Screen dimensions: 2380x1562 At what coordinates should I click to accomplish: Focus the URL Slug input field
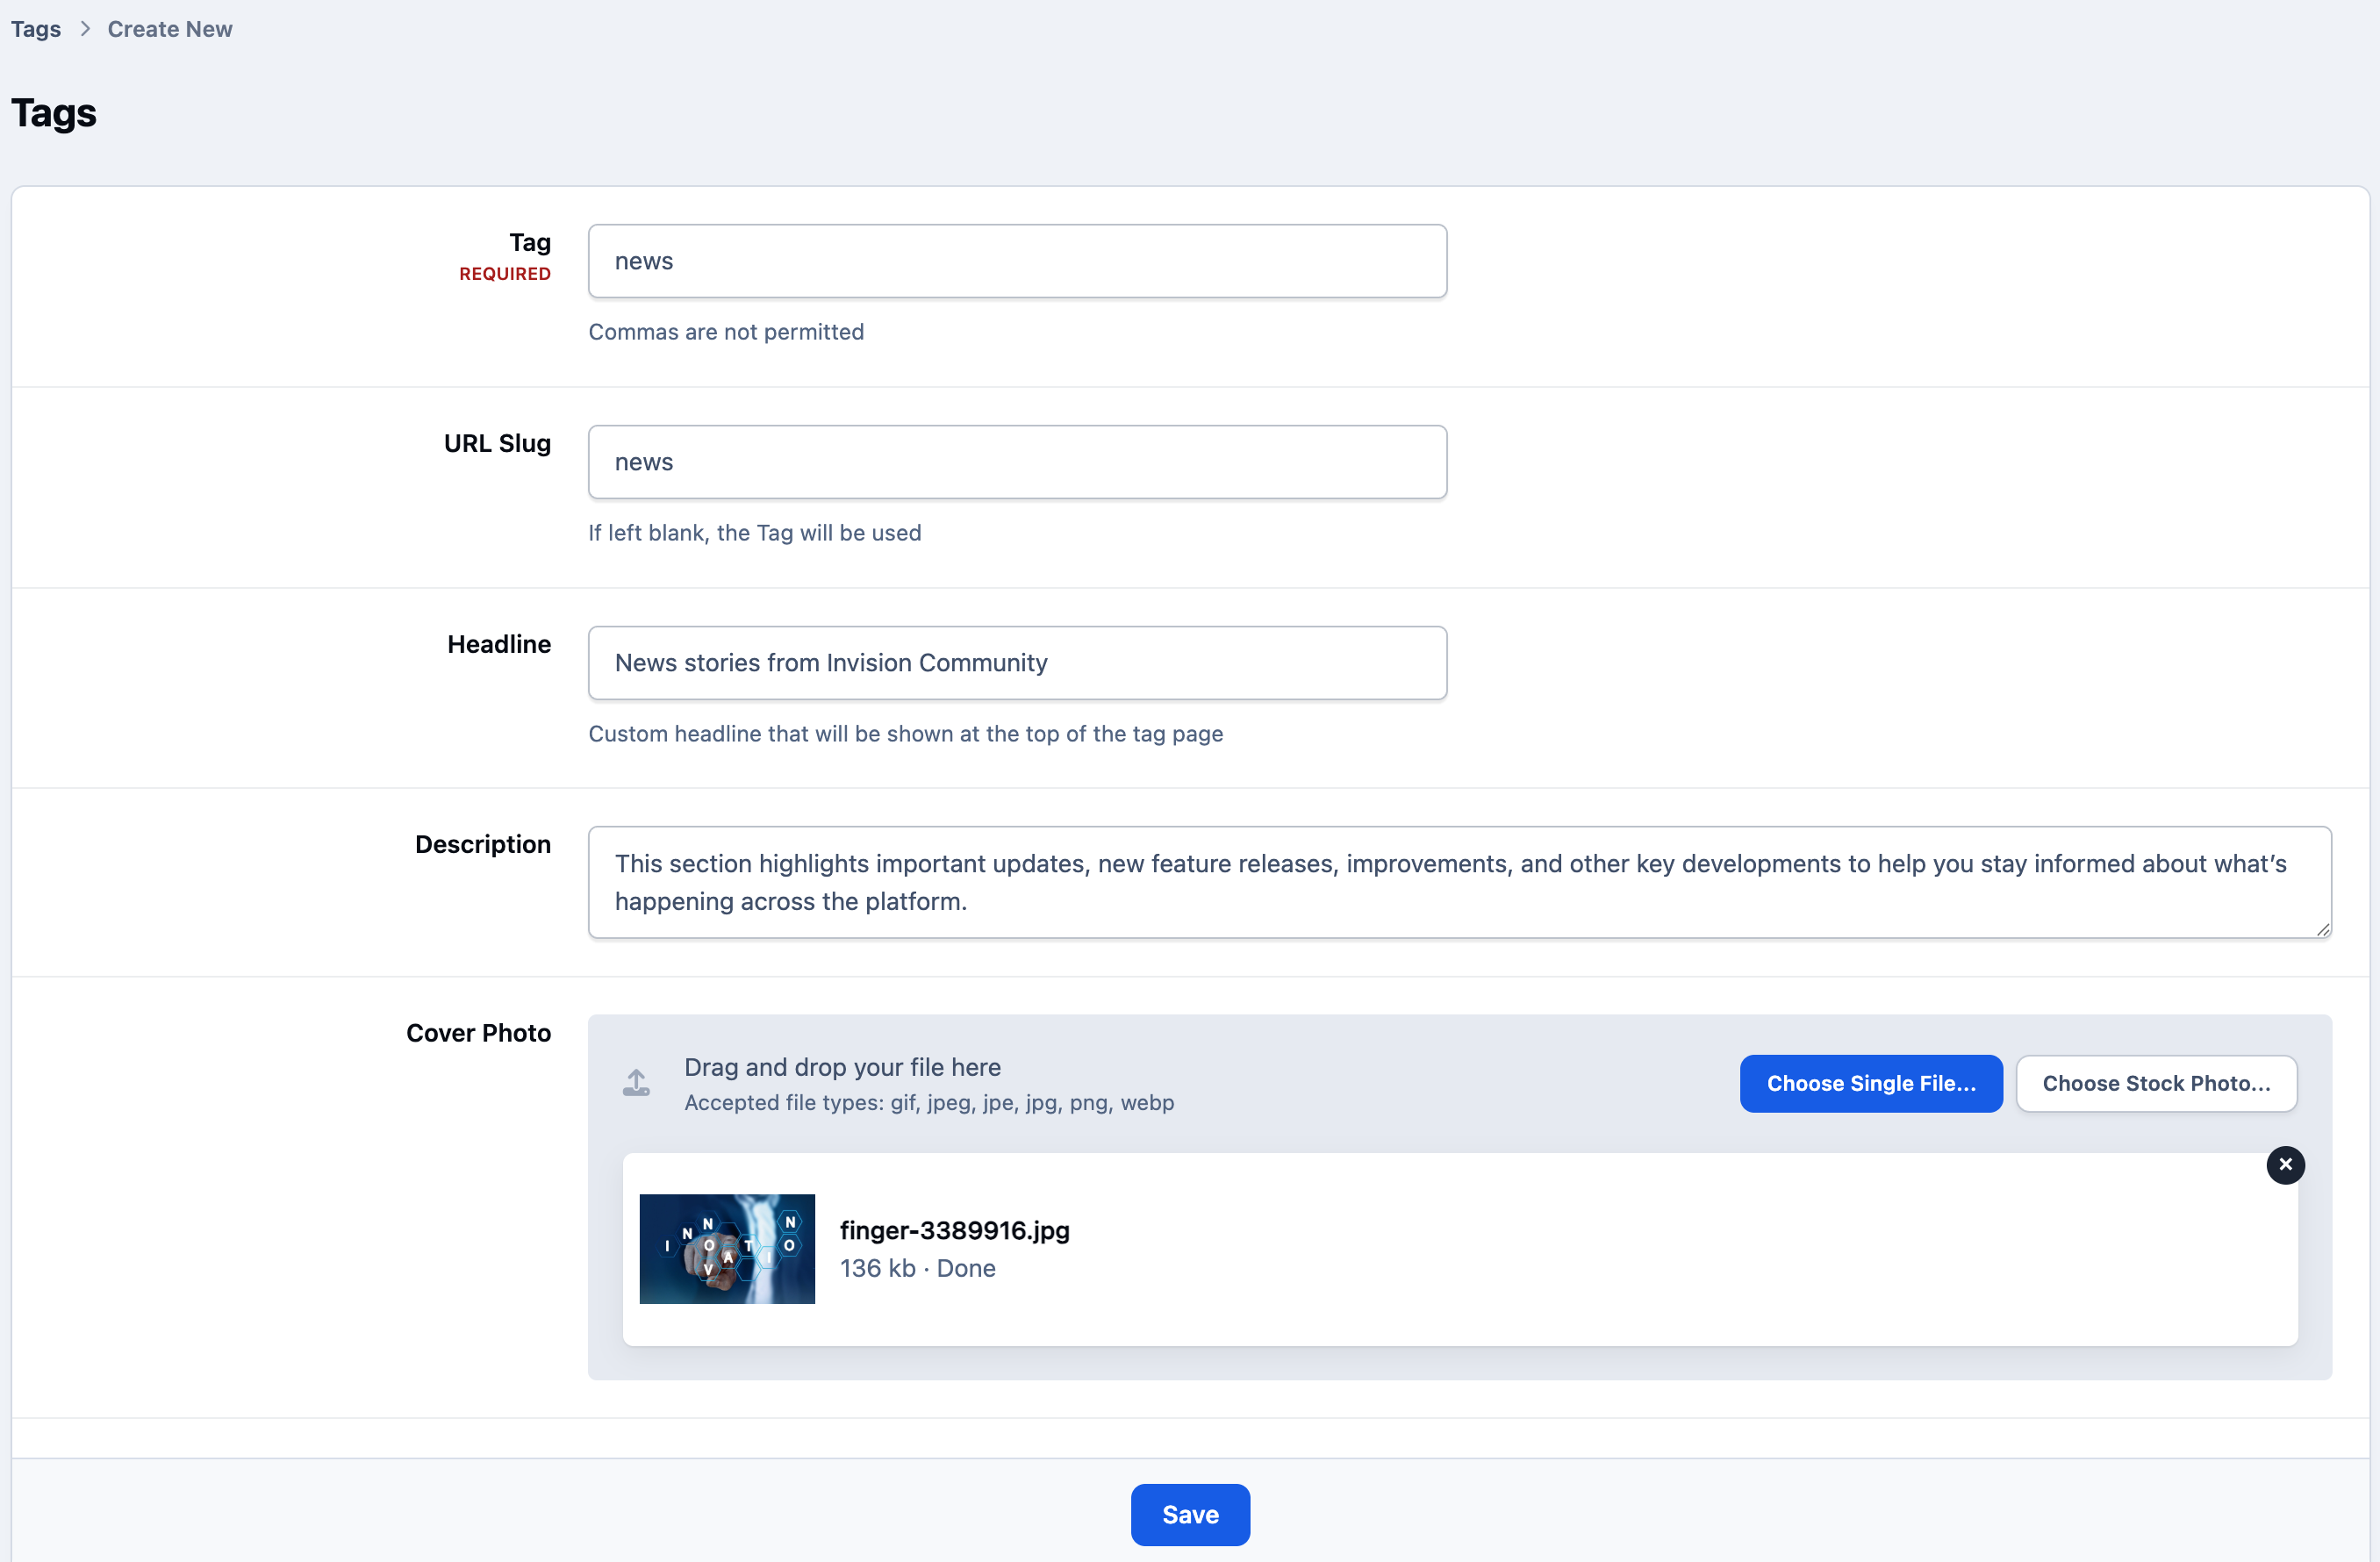click(x=1017, y=462)
